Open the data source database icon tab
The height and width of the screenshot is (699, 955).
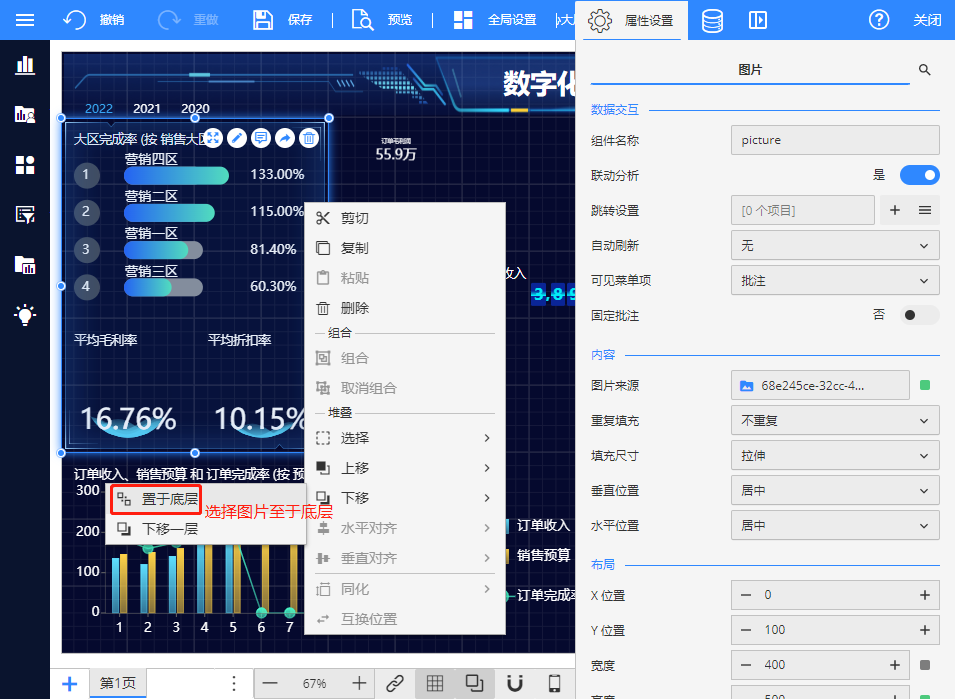click(712, 20)
